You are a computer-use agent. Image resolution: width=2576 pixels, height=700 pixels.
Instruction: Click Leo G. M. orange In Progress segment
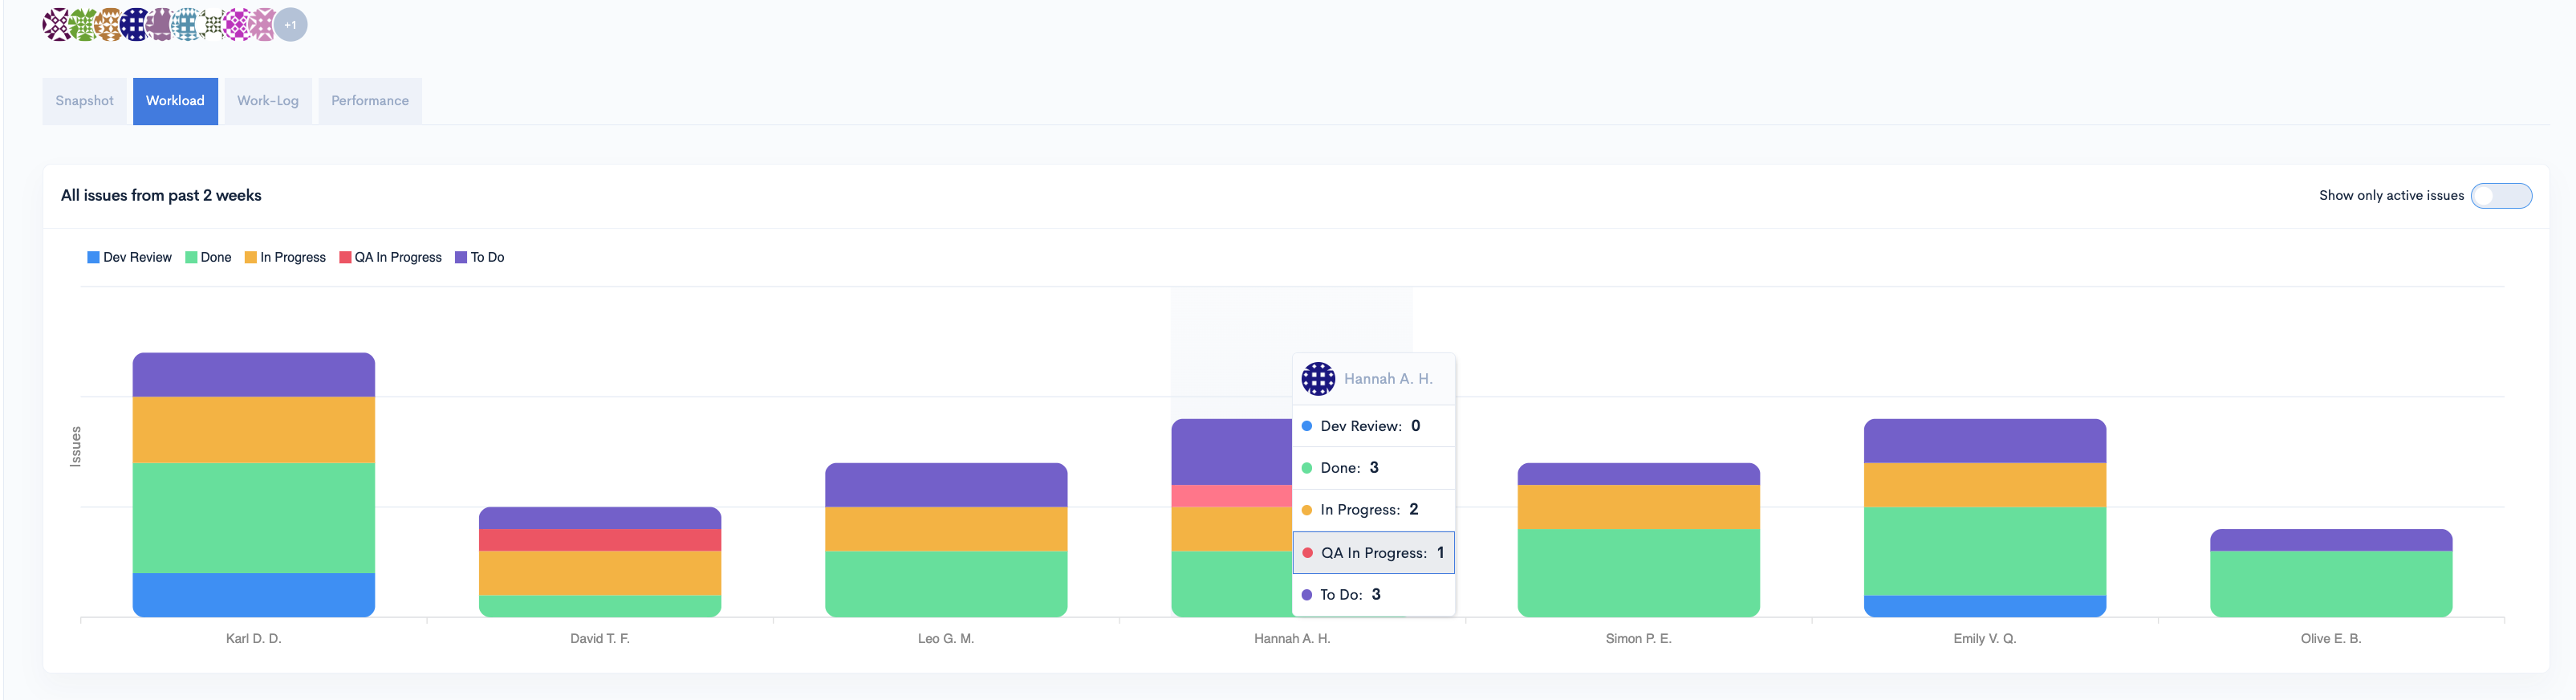pyautogui.click(x=946, y=529)
